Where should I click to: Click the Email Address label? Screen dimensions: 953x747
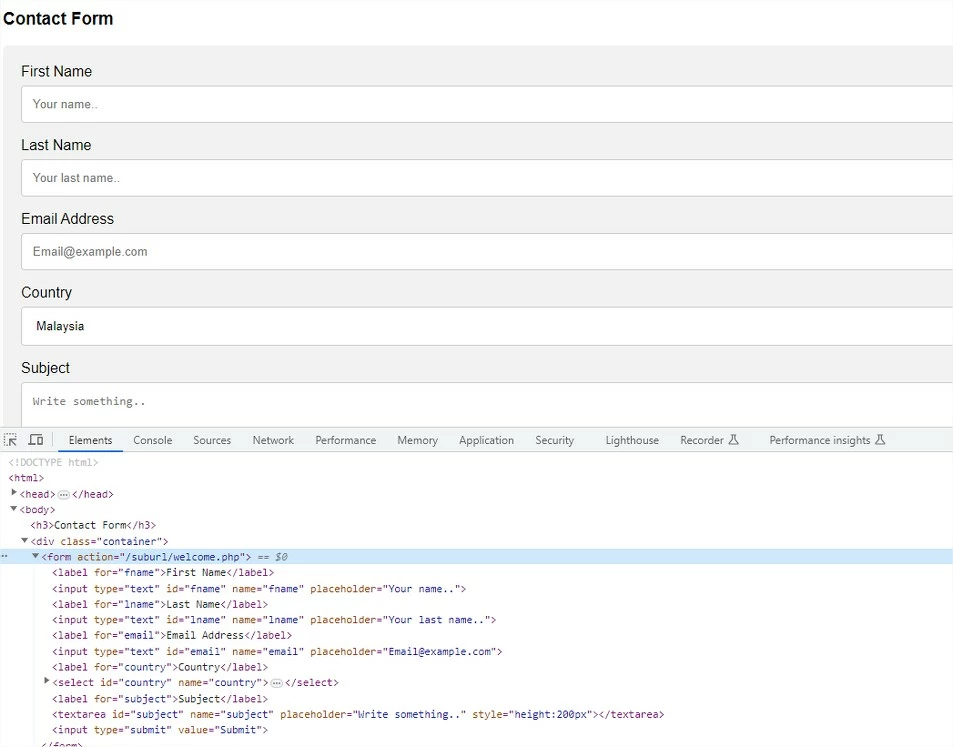coord(67,219)
